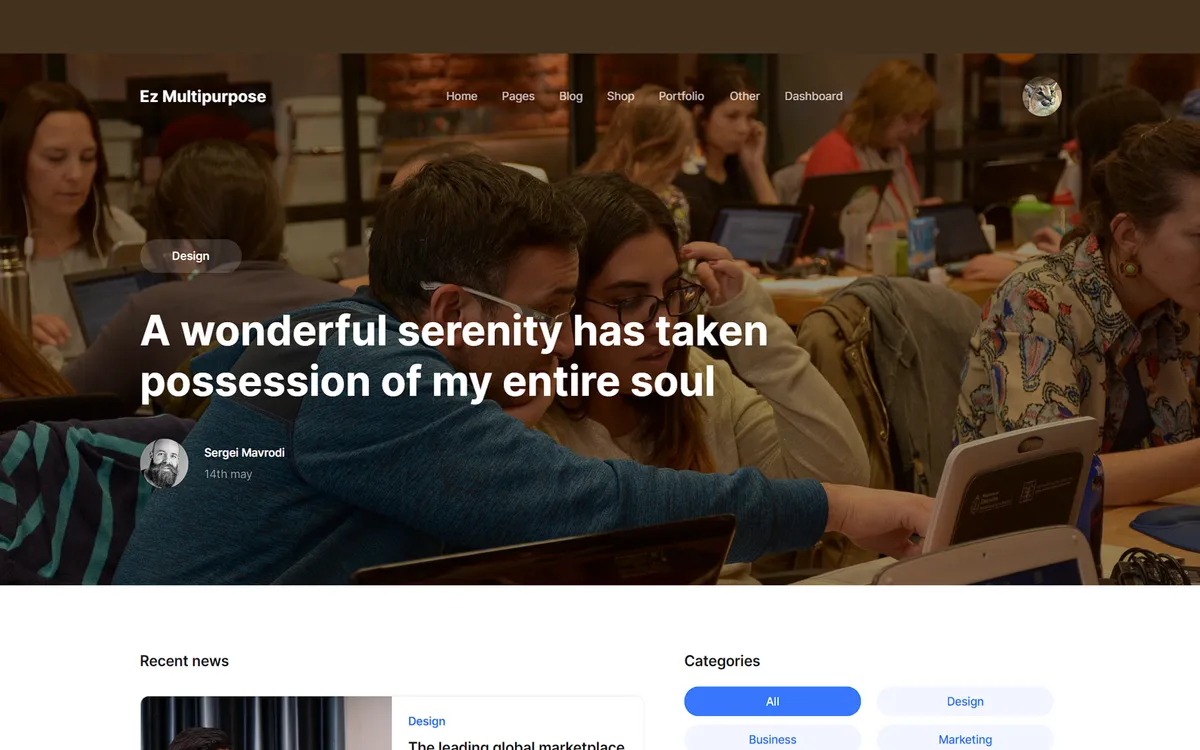
Task: Open the Blog menu
Action: click(x=571, y=96)
